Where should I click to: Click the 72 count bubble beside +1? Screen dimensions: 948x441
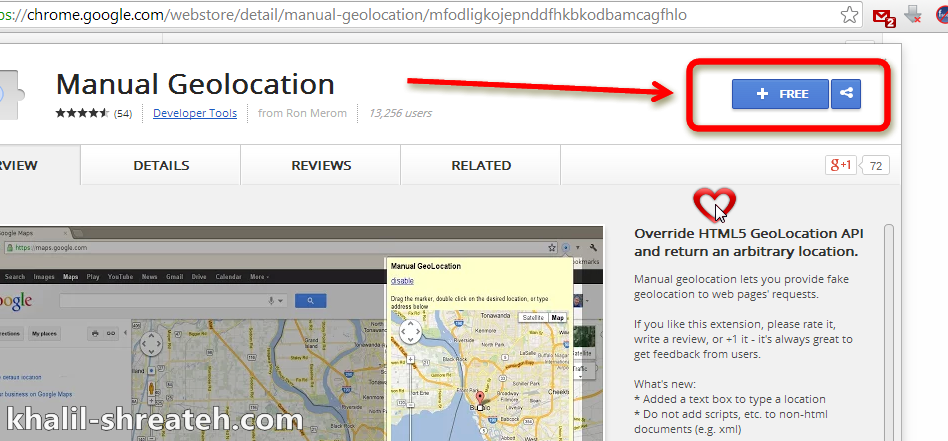pyautogui.click(x=876, y=165)
